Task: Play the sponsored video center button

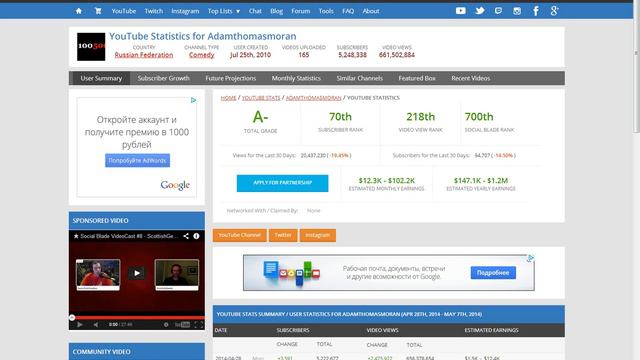Action: (x=137, y=273)
